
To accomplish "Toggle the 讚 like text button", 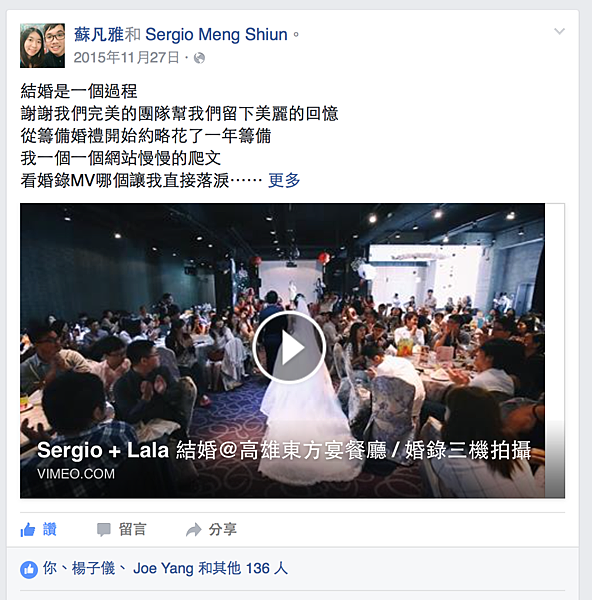I will pos(50,530).
